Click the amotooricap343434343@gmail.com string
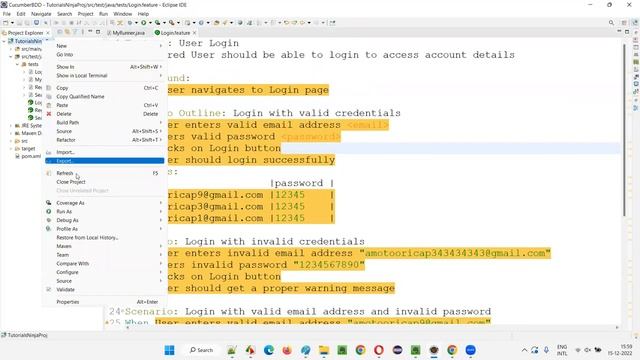This screenshot has width=640, height=360. 455,253
